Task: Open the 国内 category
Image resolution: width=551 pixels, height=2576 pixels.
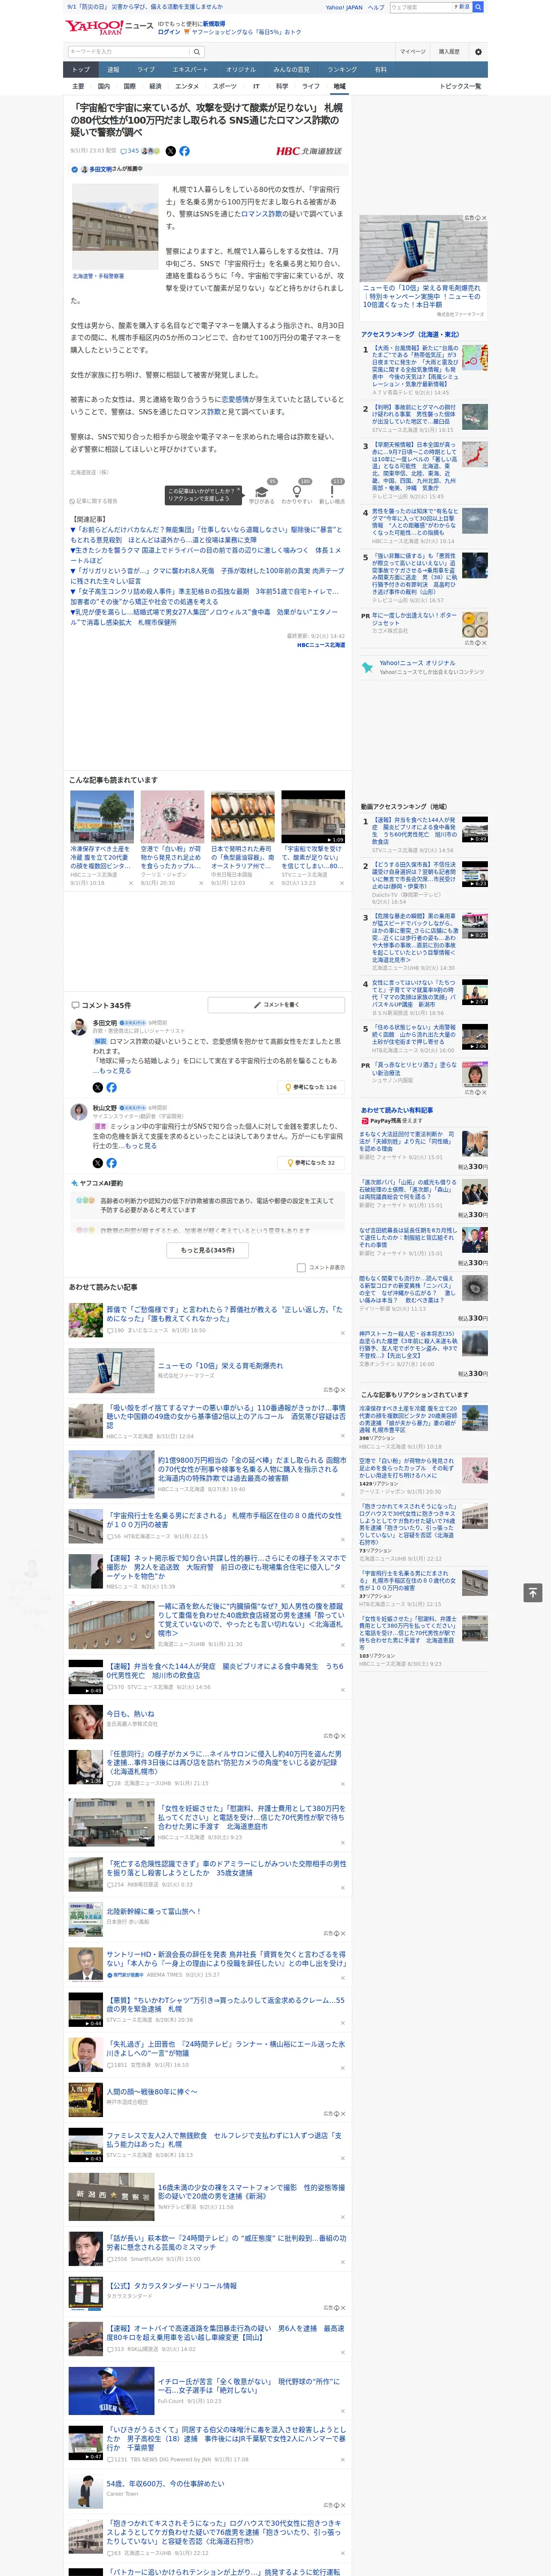Action: 104,86
